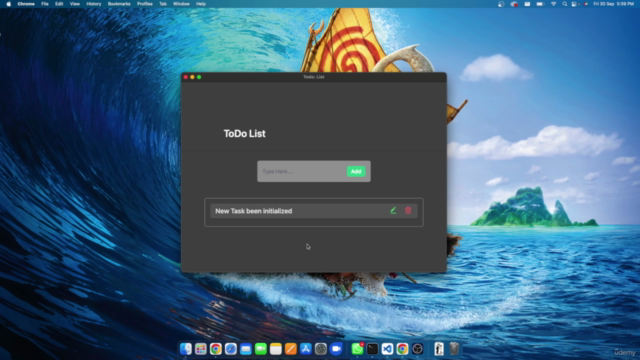
Task: Open FaceTime from the dock
Action: (260, 349)
